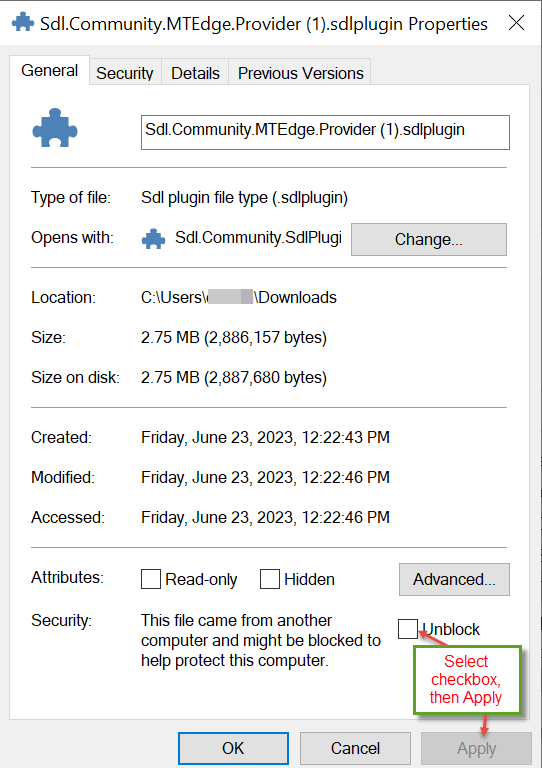The width and height of the screenshot is (542, 768).
Task: Click the green-bordered 'Select checkbox, then Apply' note
Action: 467,679
